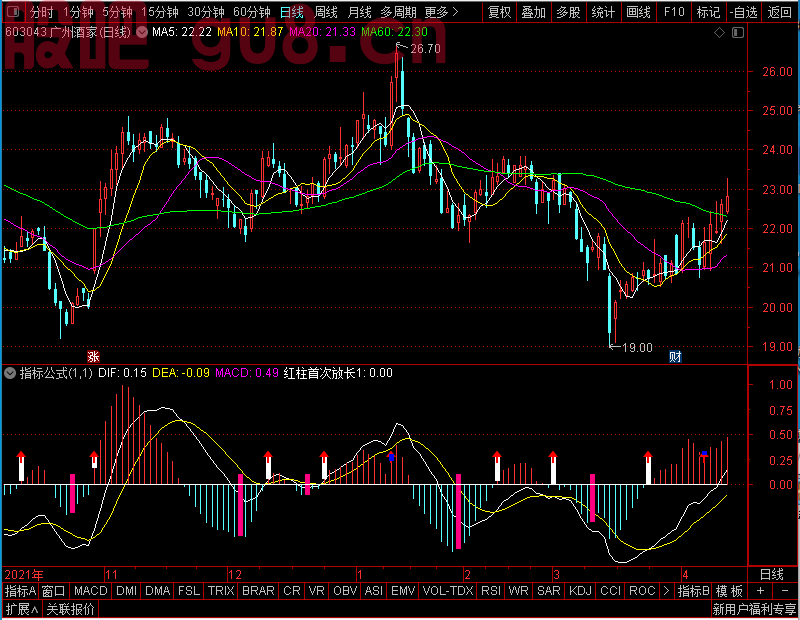The width and height of the screenshot is (800, 620).
Task: Click the MA10: 21.87 label
Action: pos(250,32)
